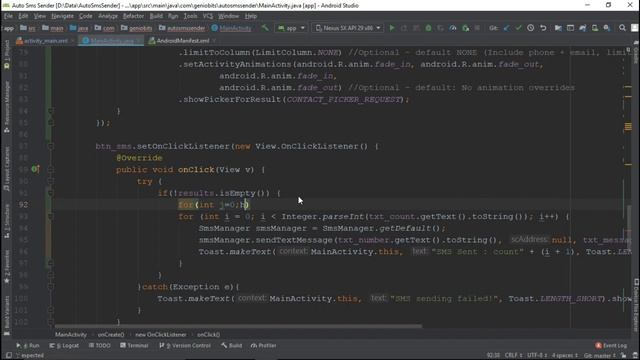Open the Tools menu

pyautogui.click(x=190, y=16)
